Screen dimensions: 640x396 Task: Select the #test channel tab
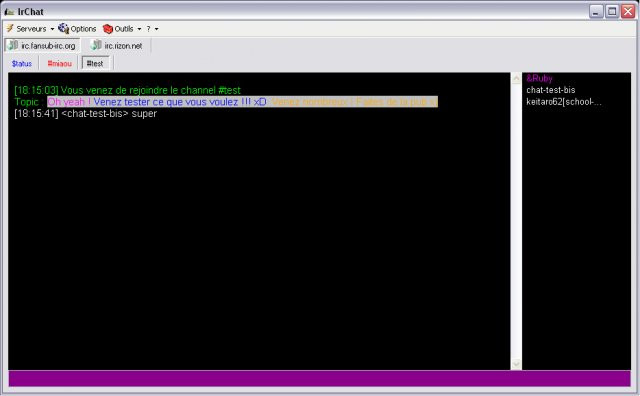click(95, 63)
